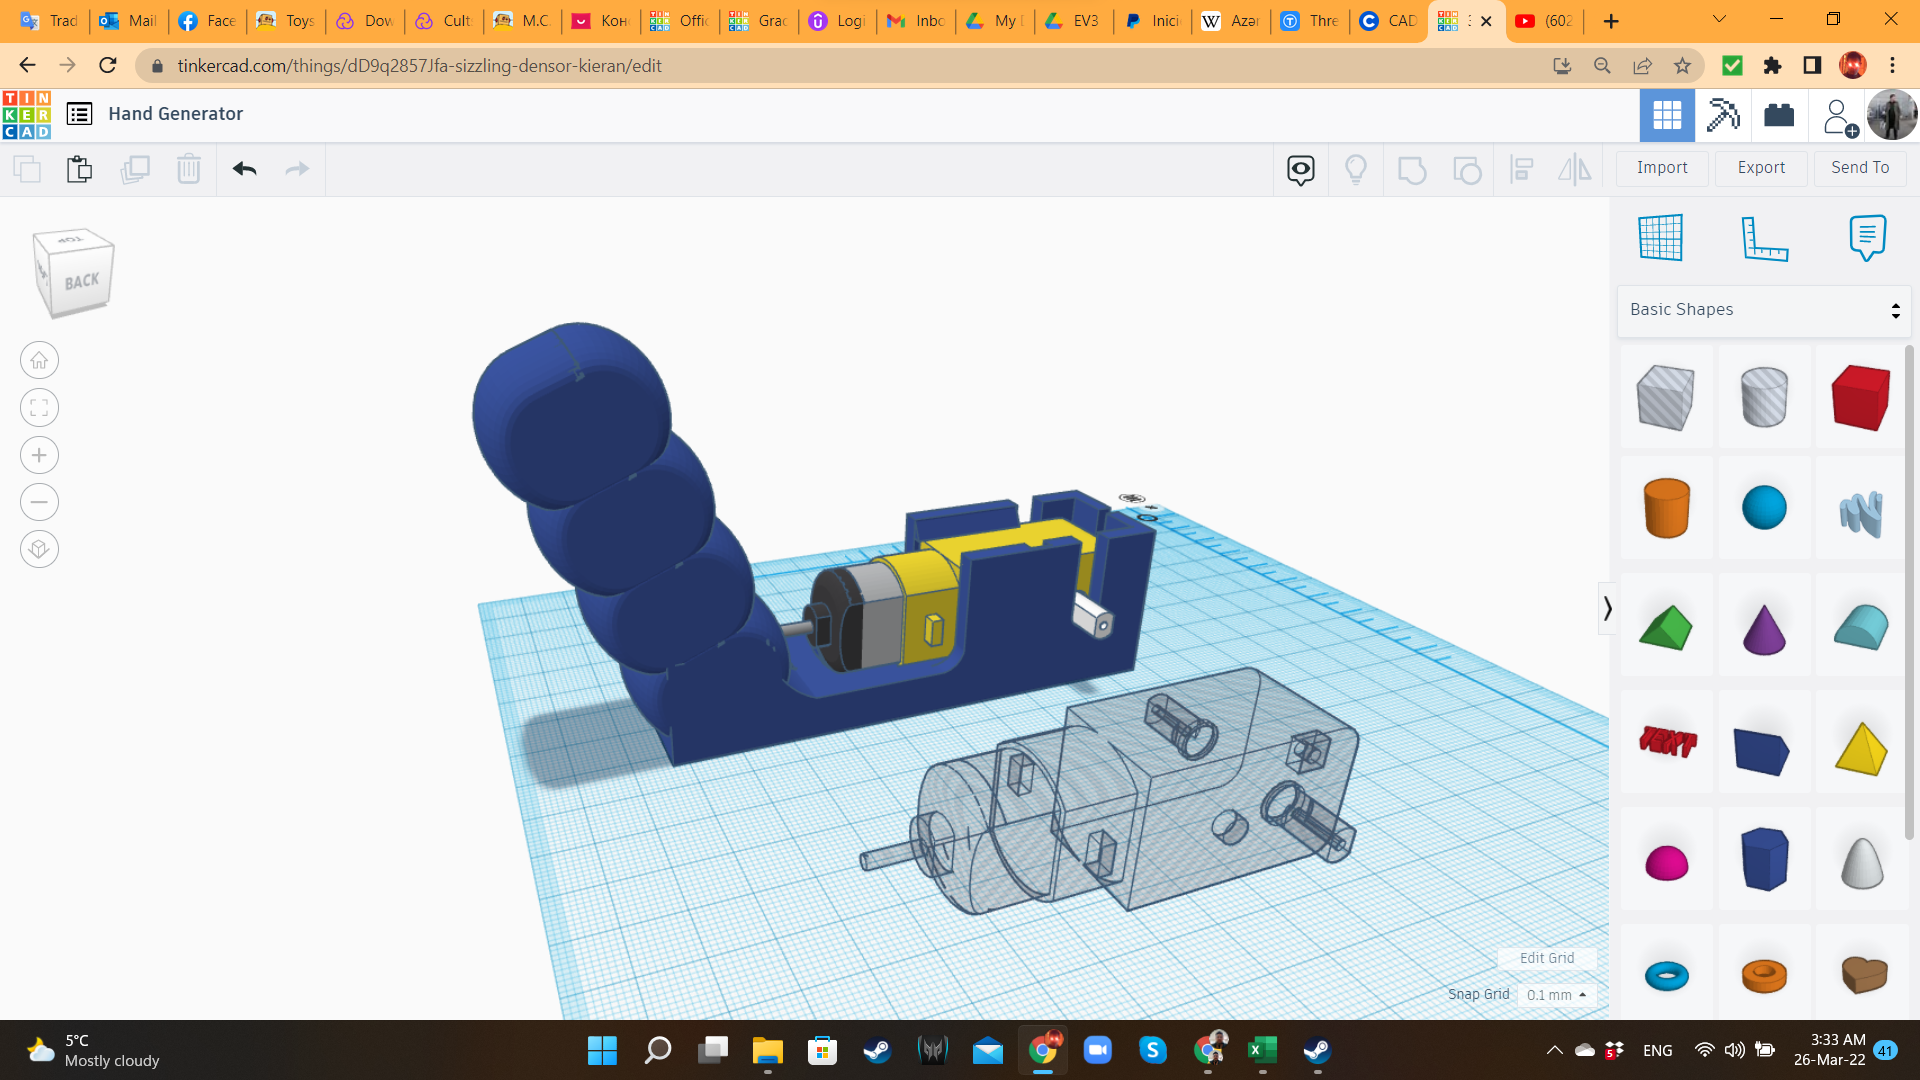Open the Export menu

[x=1761, y=168]
